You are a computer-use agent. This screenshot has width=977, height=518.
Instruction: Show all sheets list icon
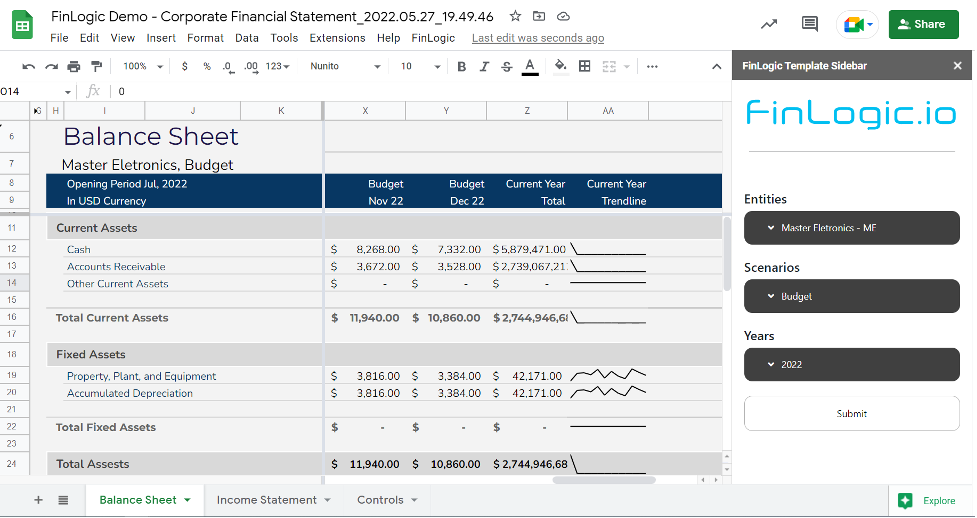pyautogui.click(x=63, y=500)
